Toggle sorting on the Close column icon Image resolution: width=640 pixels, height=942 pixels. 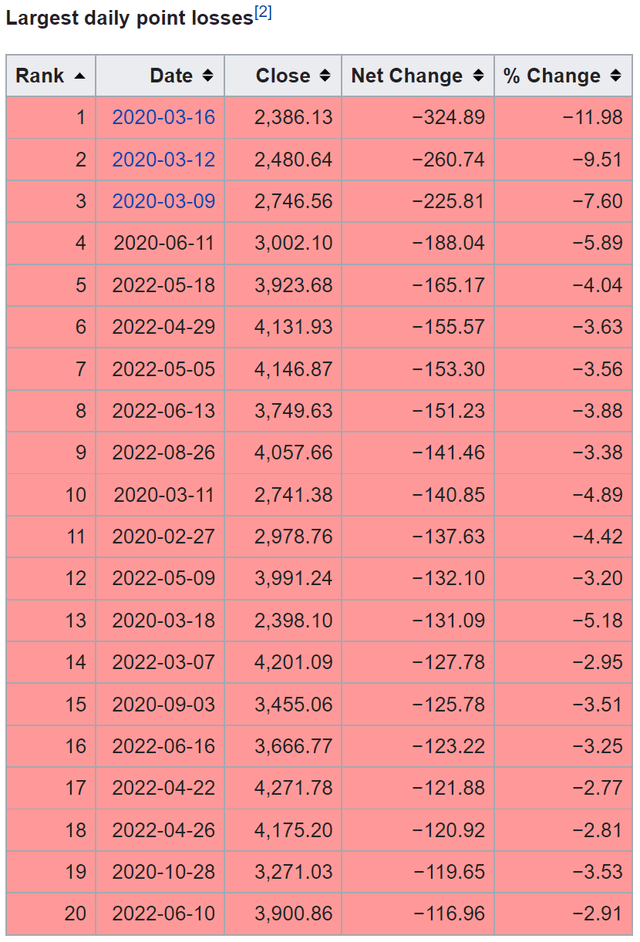[x=325, y=76]
